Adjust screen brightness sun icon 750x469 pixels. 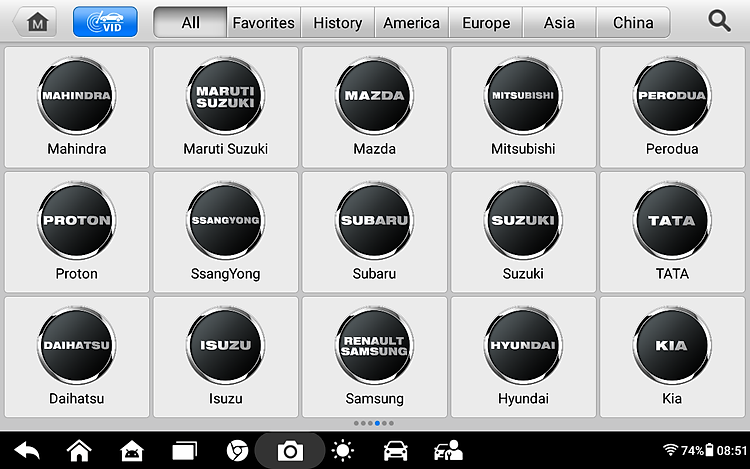coord(342,450)
